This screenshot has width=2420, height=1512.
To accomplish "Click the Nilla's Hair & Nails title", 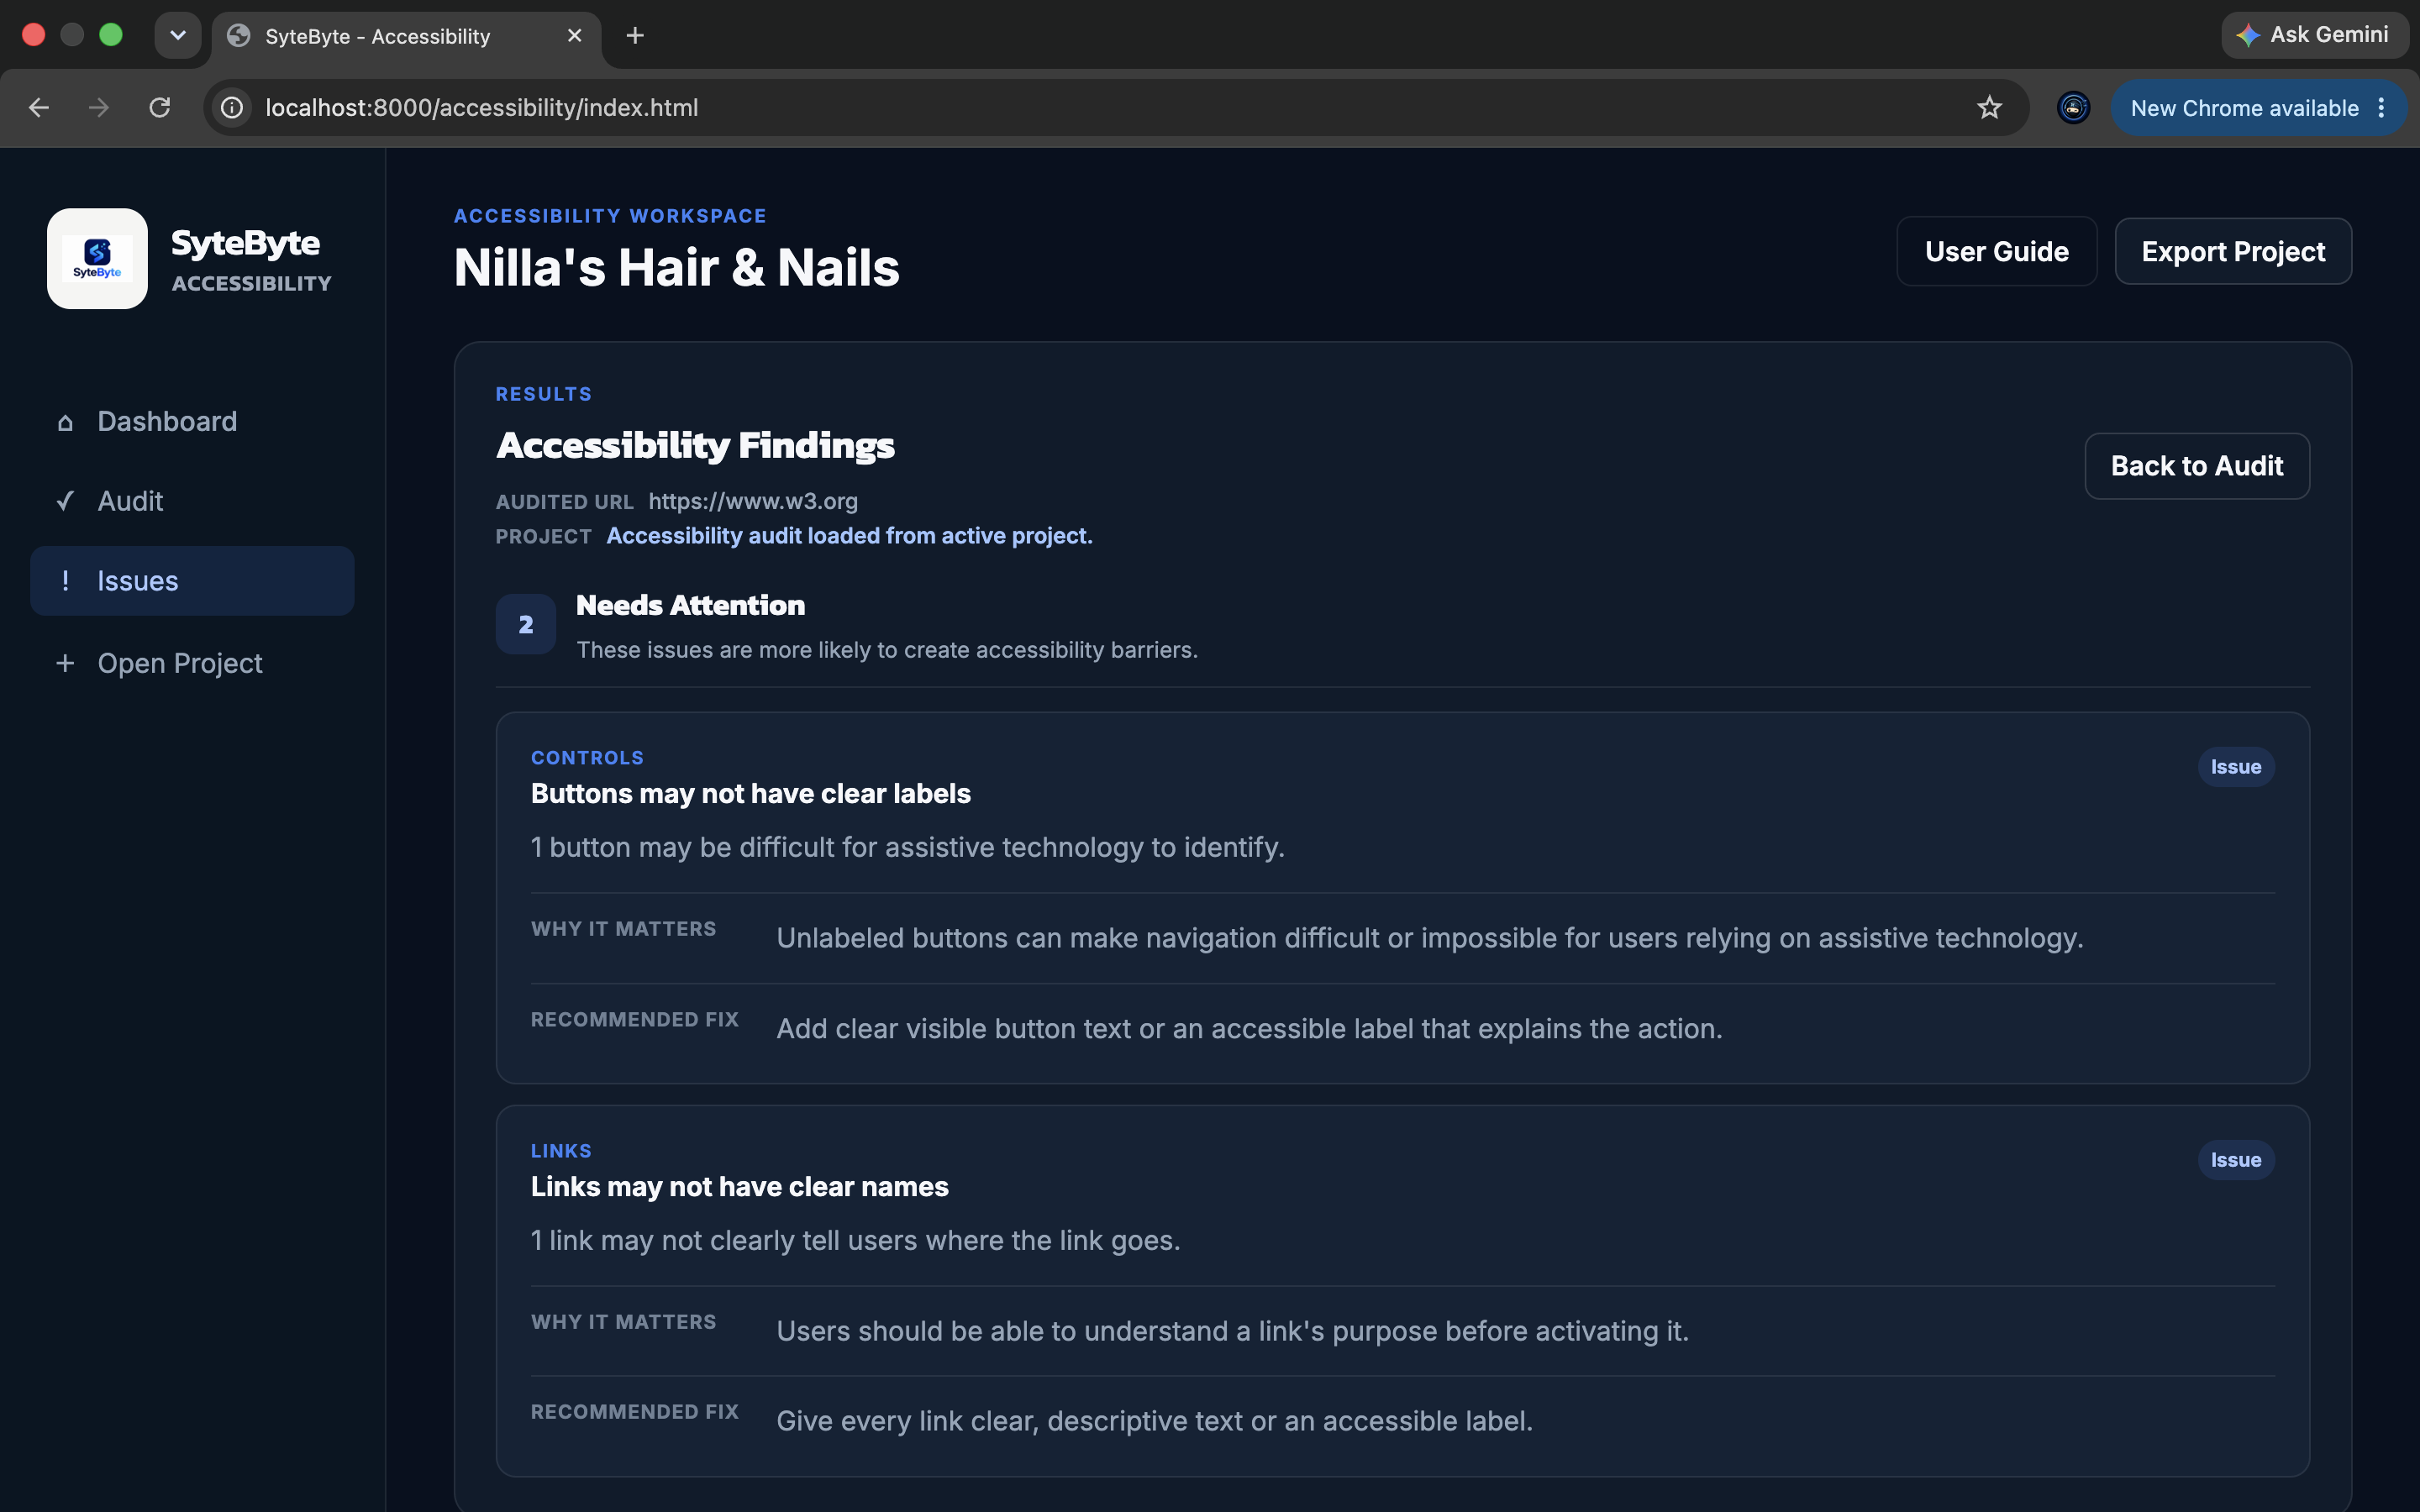I will [x=676, y=268].
